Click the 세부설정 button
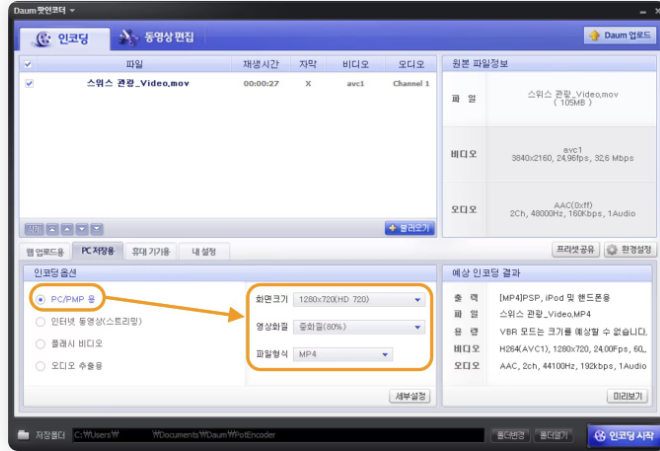This screenshot has height=451, width=660. (x=410, y=396)
